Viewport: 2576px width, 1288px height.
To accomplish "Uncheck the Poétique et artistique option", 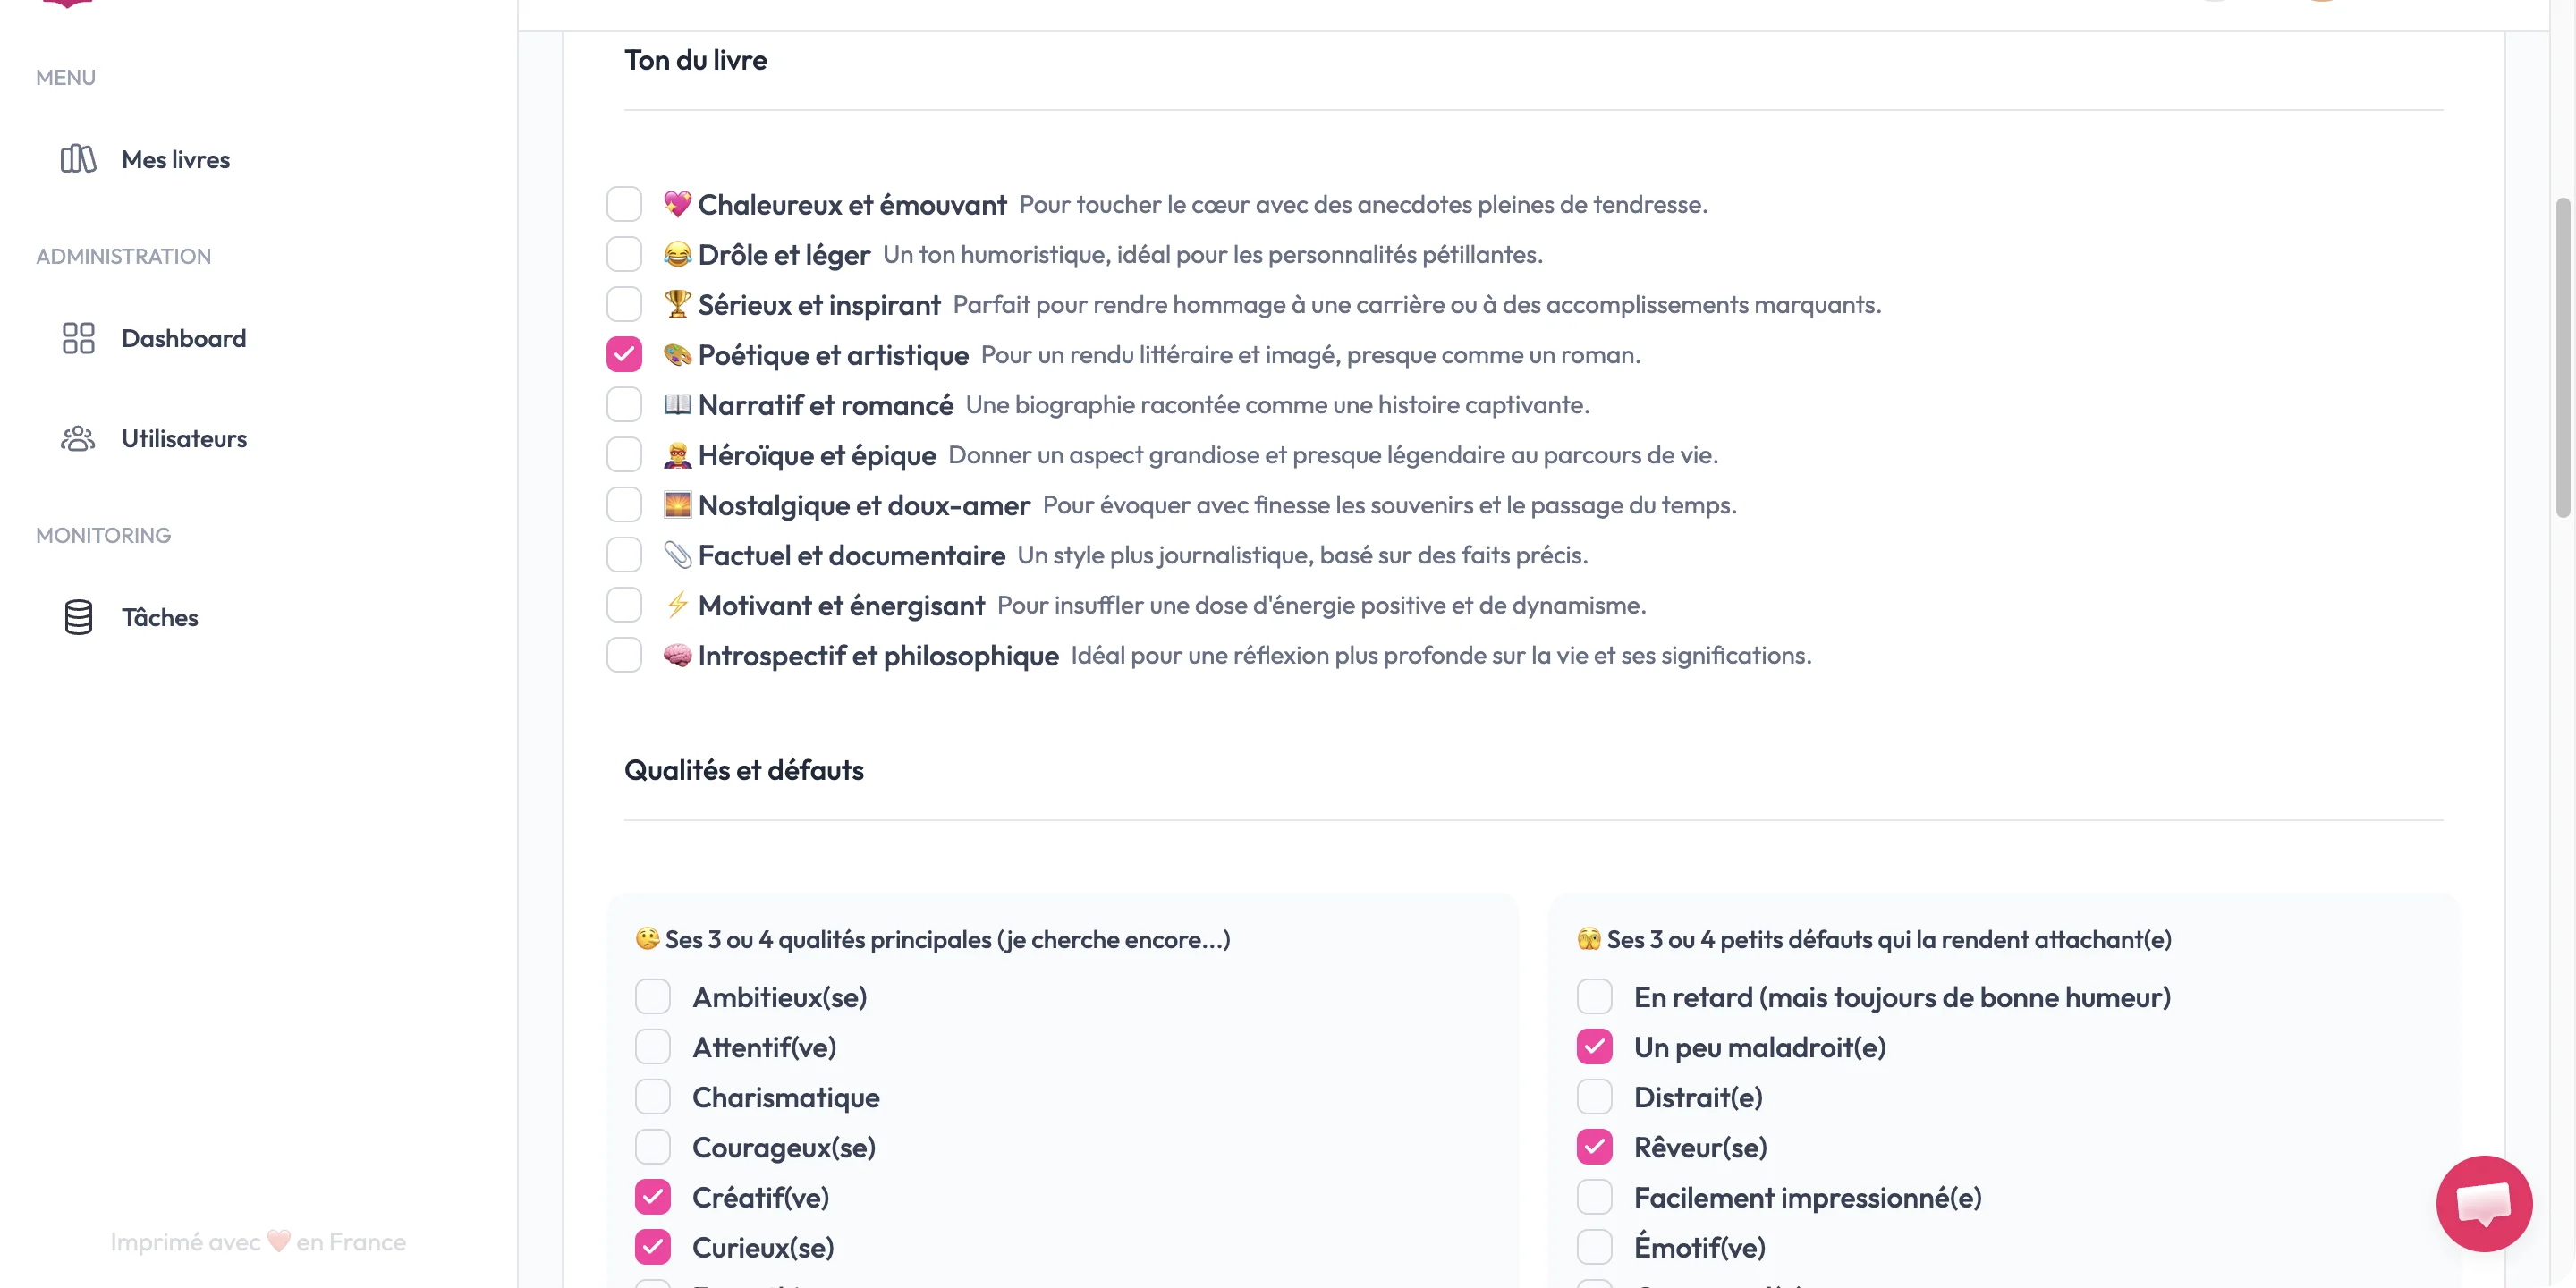I will (624, 354).
